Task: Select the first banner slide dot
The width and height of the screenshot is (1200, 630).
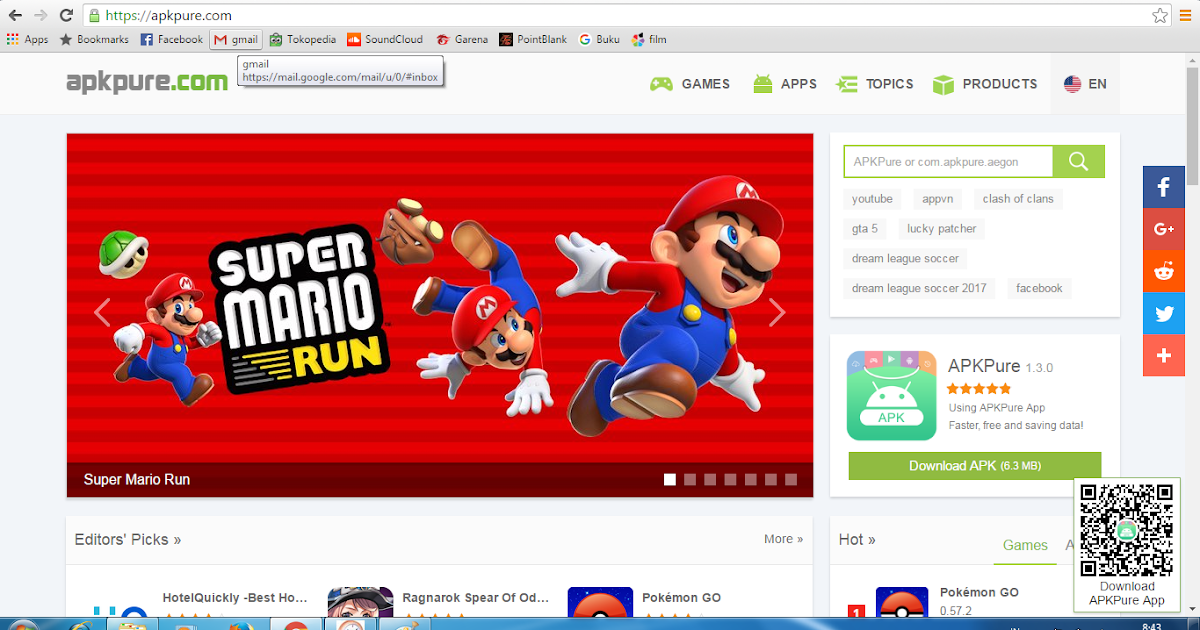Action: (670, 480)
